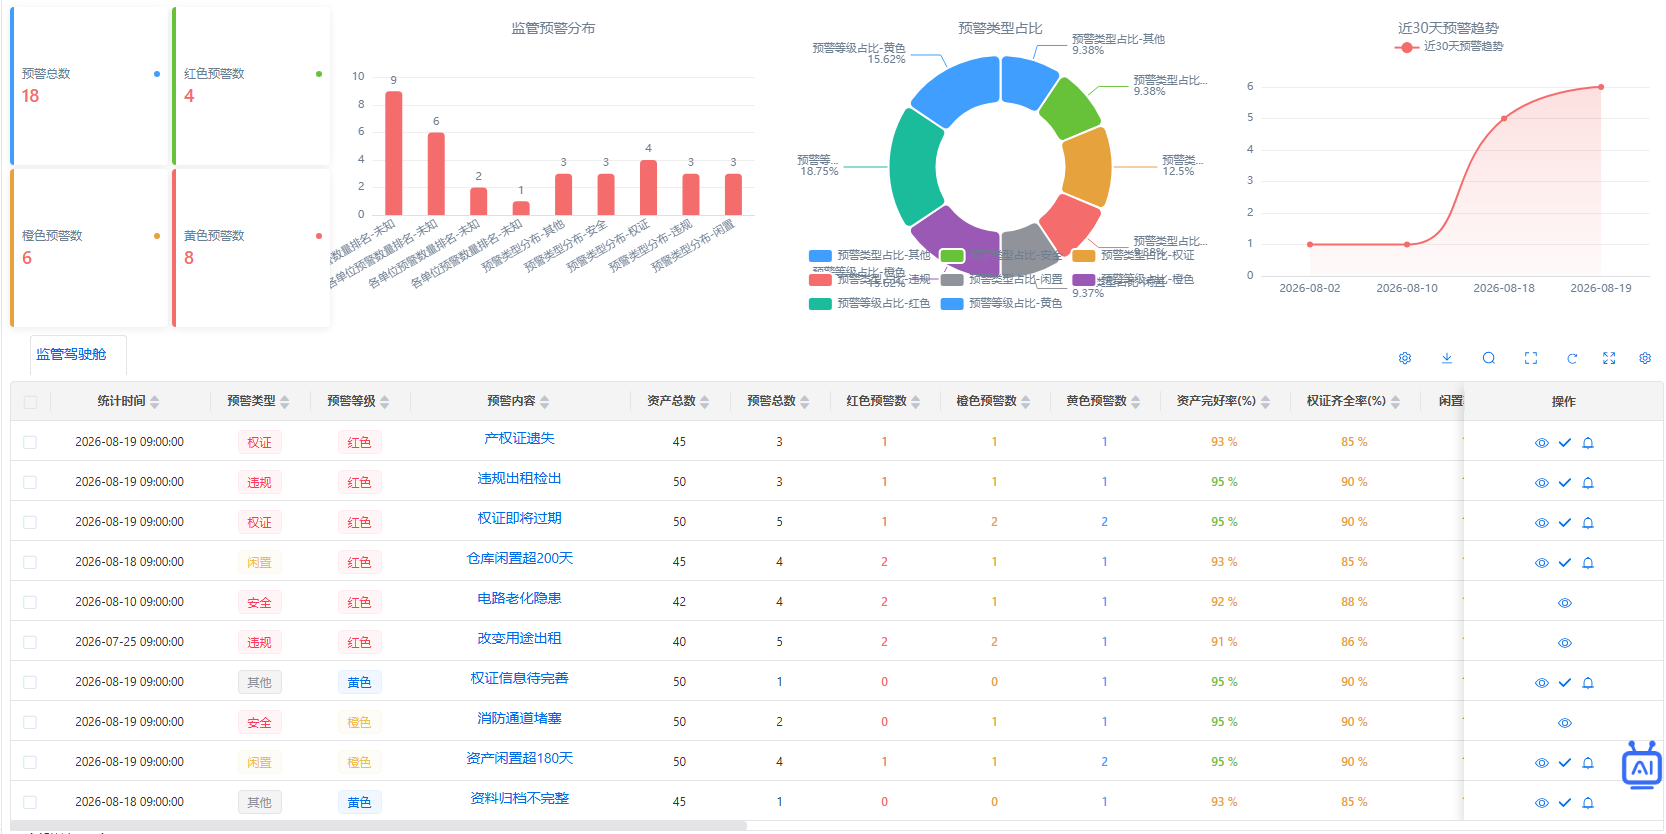Click the gear icon beside the download icon

pos(1405,358)
